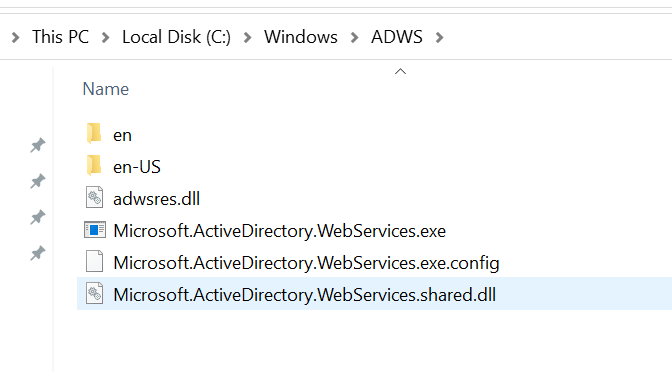Click the second pin icon in sidebar
The height and width of the screenshot is (372, 672).
(x=38, y=181)
